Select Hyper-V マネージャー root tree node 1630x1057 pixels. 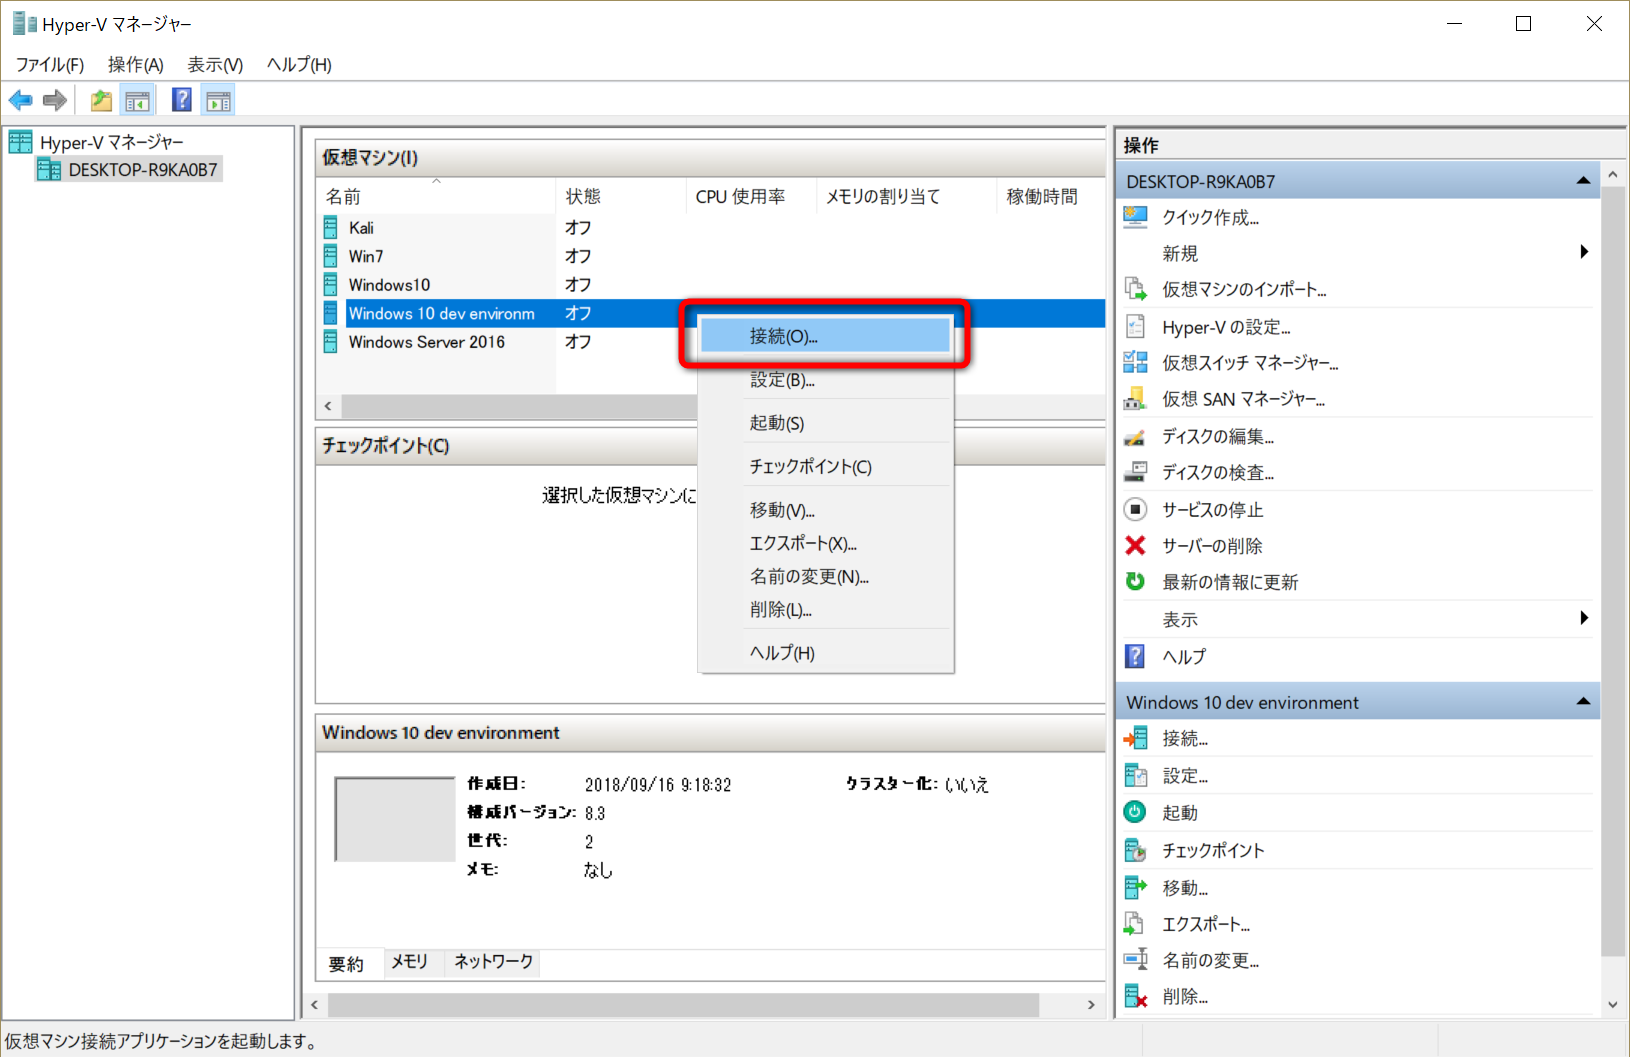tap(111, 142)
